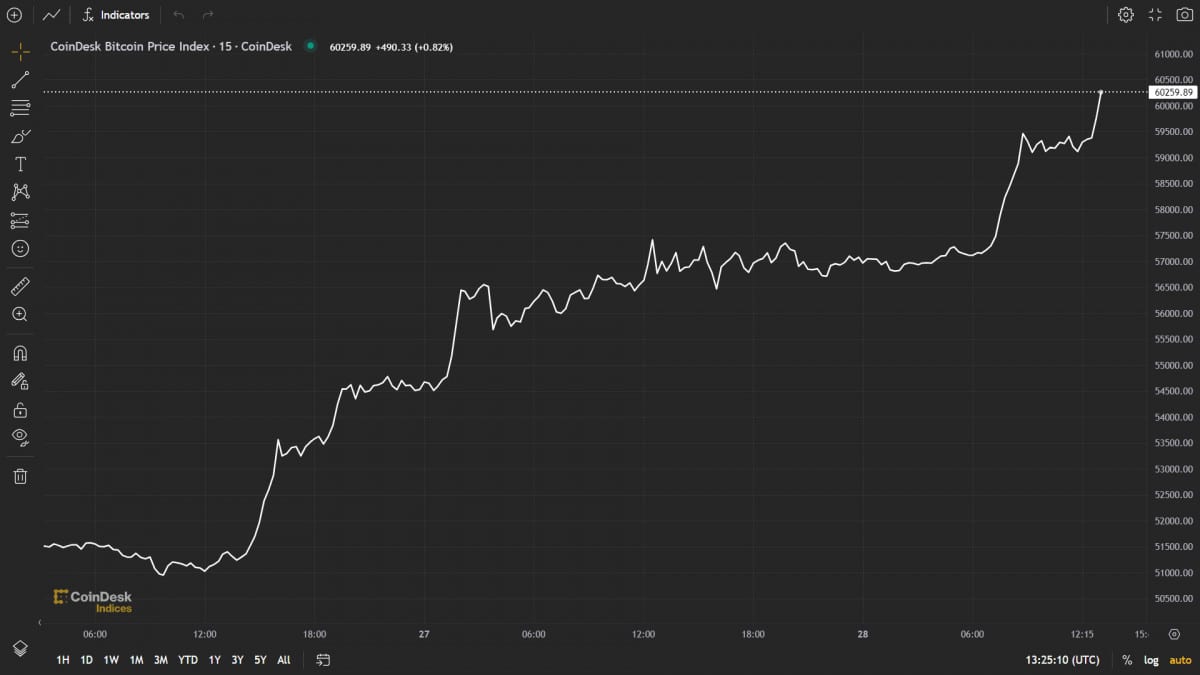Open the chart screenshot camera tool
The image size is (1200, 675).
tap(1184, 15)
